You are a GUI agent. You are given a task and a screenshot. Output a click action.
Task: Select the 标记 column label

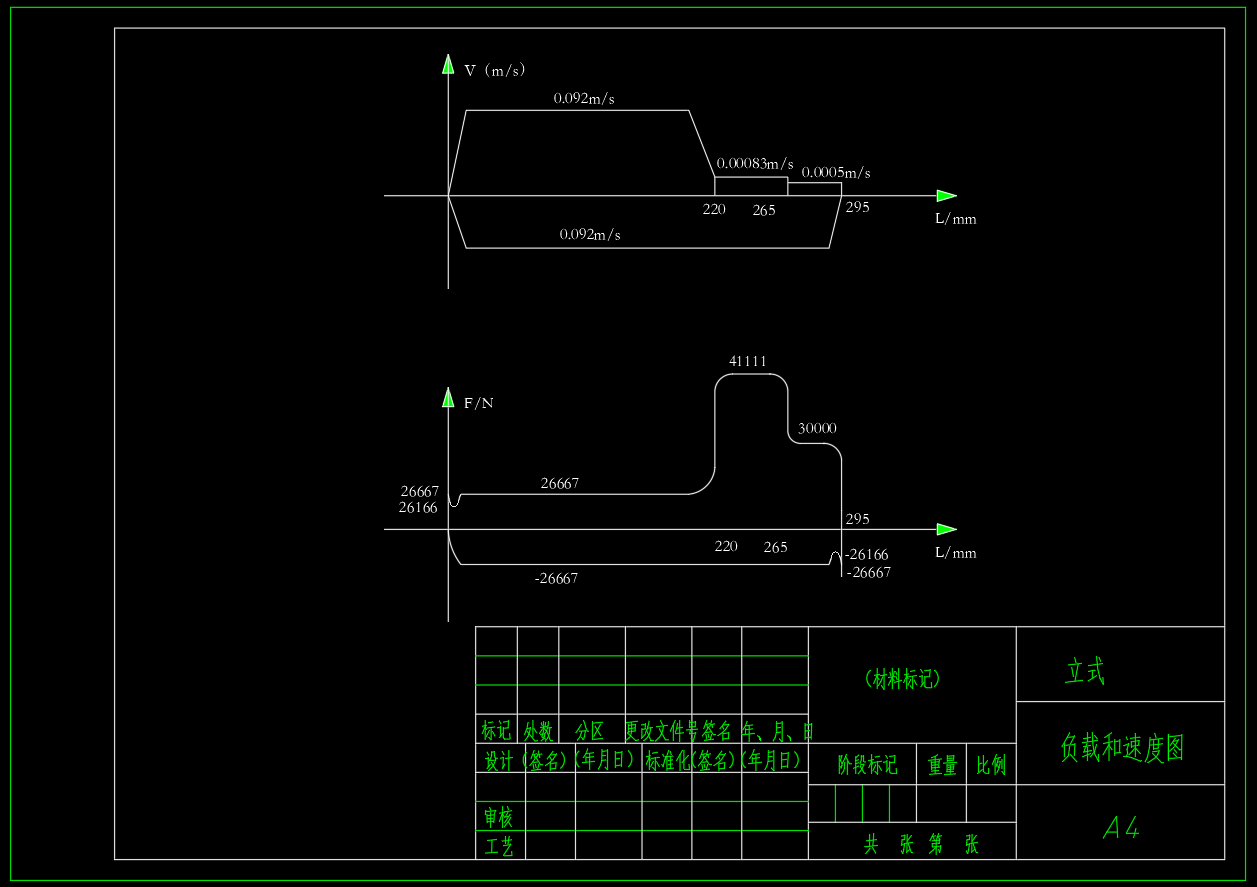pos(496,730)
